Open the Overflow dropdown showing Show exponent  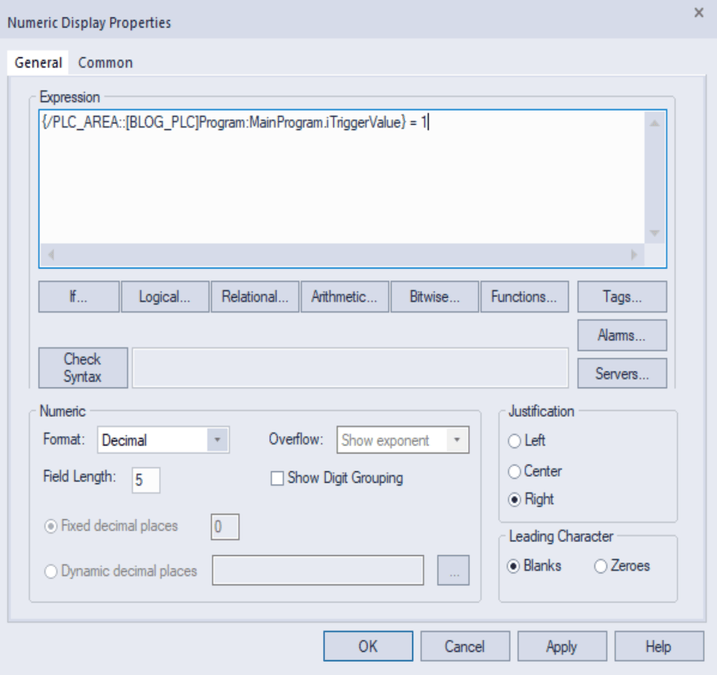(x=403, y=440)
